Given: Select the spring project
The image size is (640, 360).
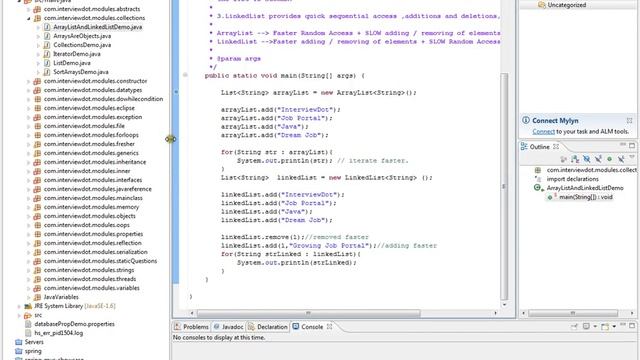Looking at the screenshot, I should 33,351.
